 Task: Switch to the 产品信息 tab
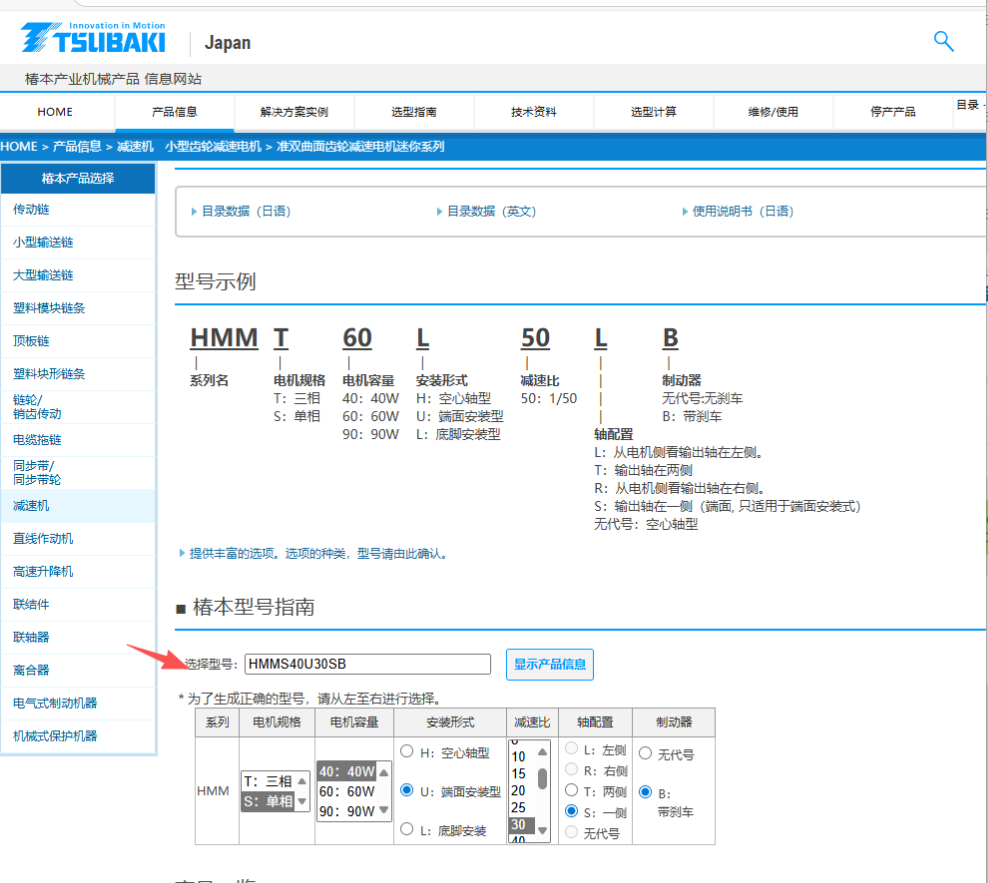point(173,112)
